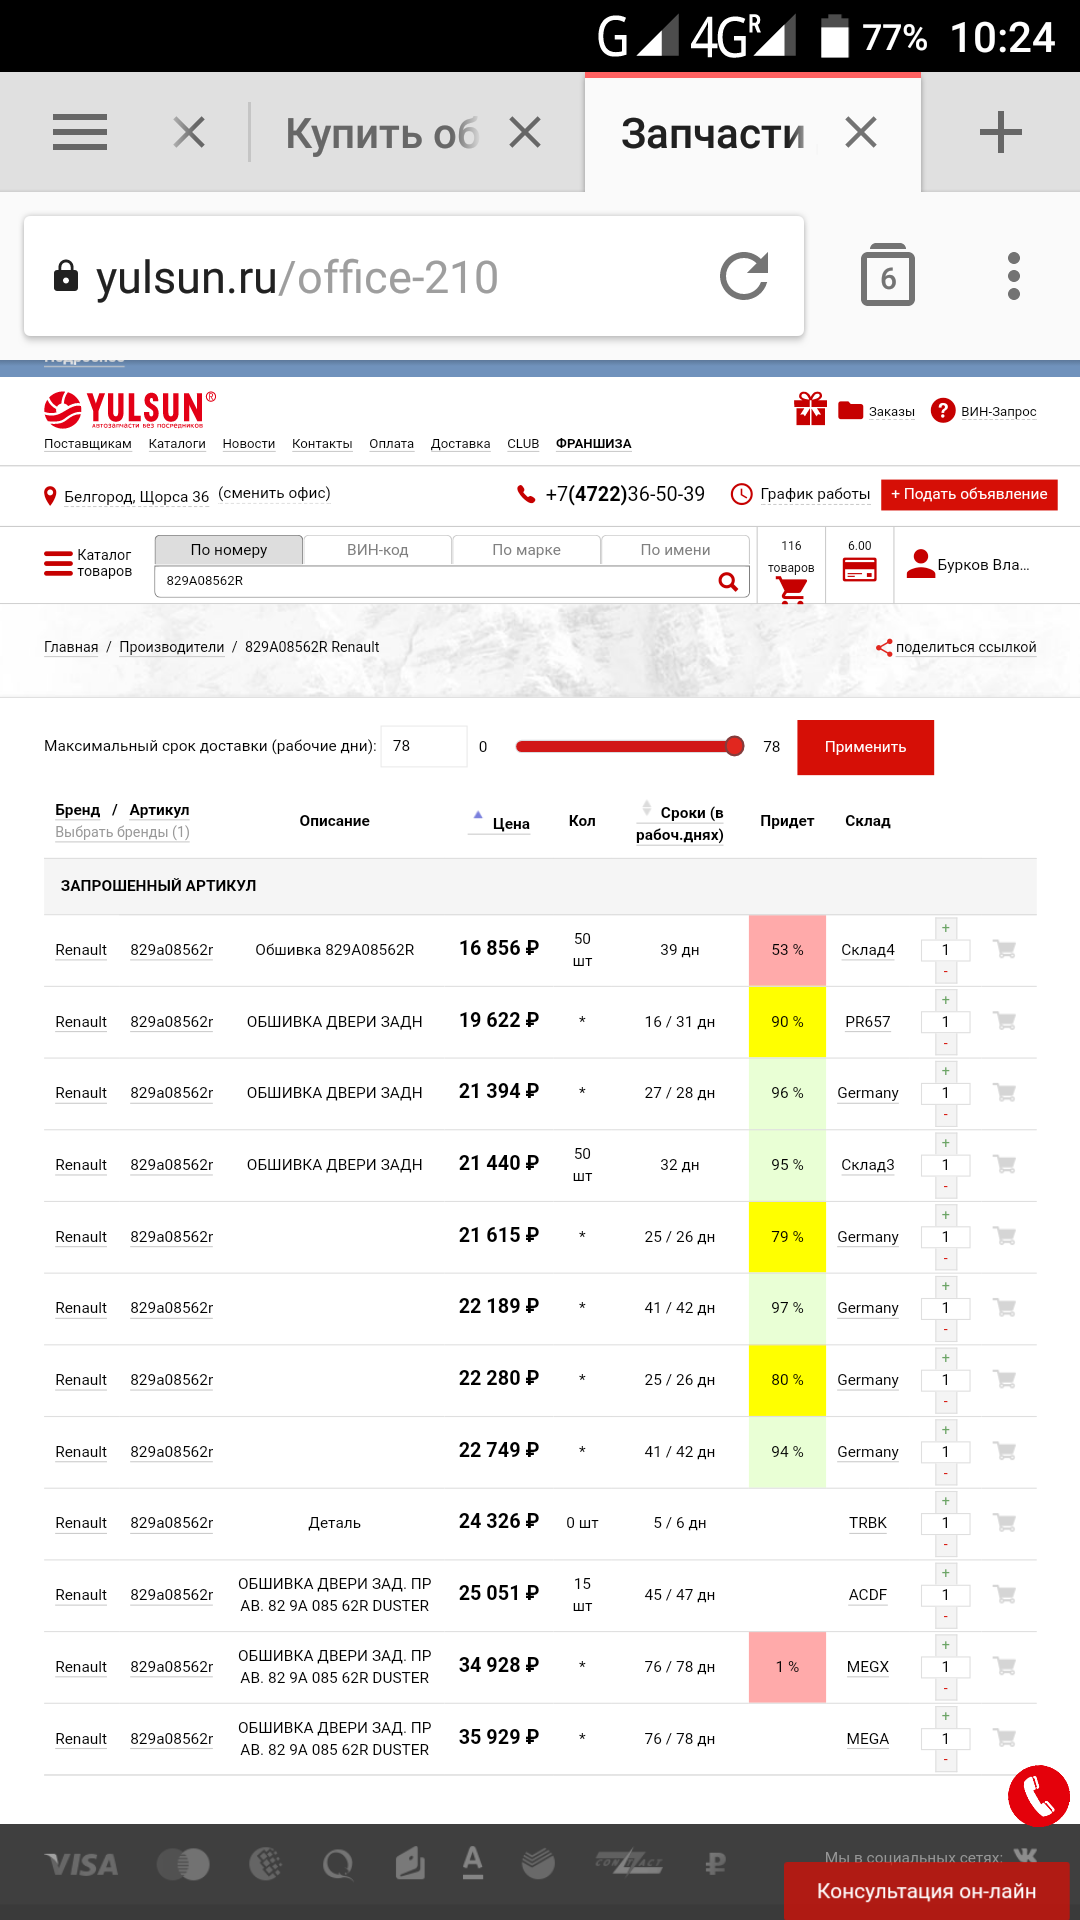Open the VK social network icon
This screenshot has width=1080, height=1920.
[1025, 1856]
